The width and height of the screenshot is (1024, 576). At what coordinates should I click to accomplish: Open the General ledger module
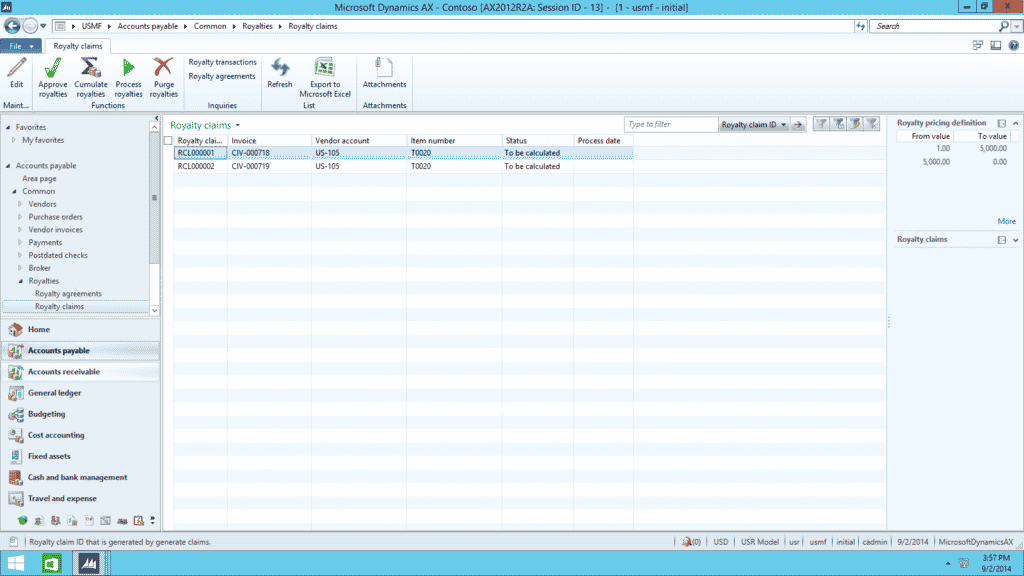[x=81, y=392]
